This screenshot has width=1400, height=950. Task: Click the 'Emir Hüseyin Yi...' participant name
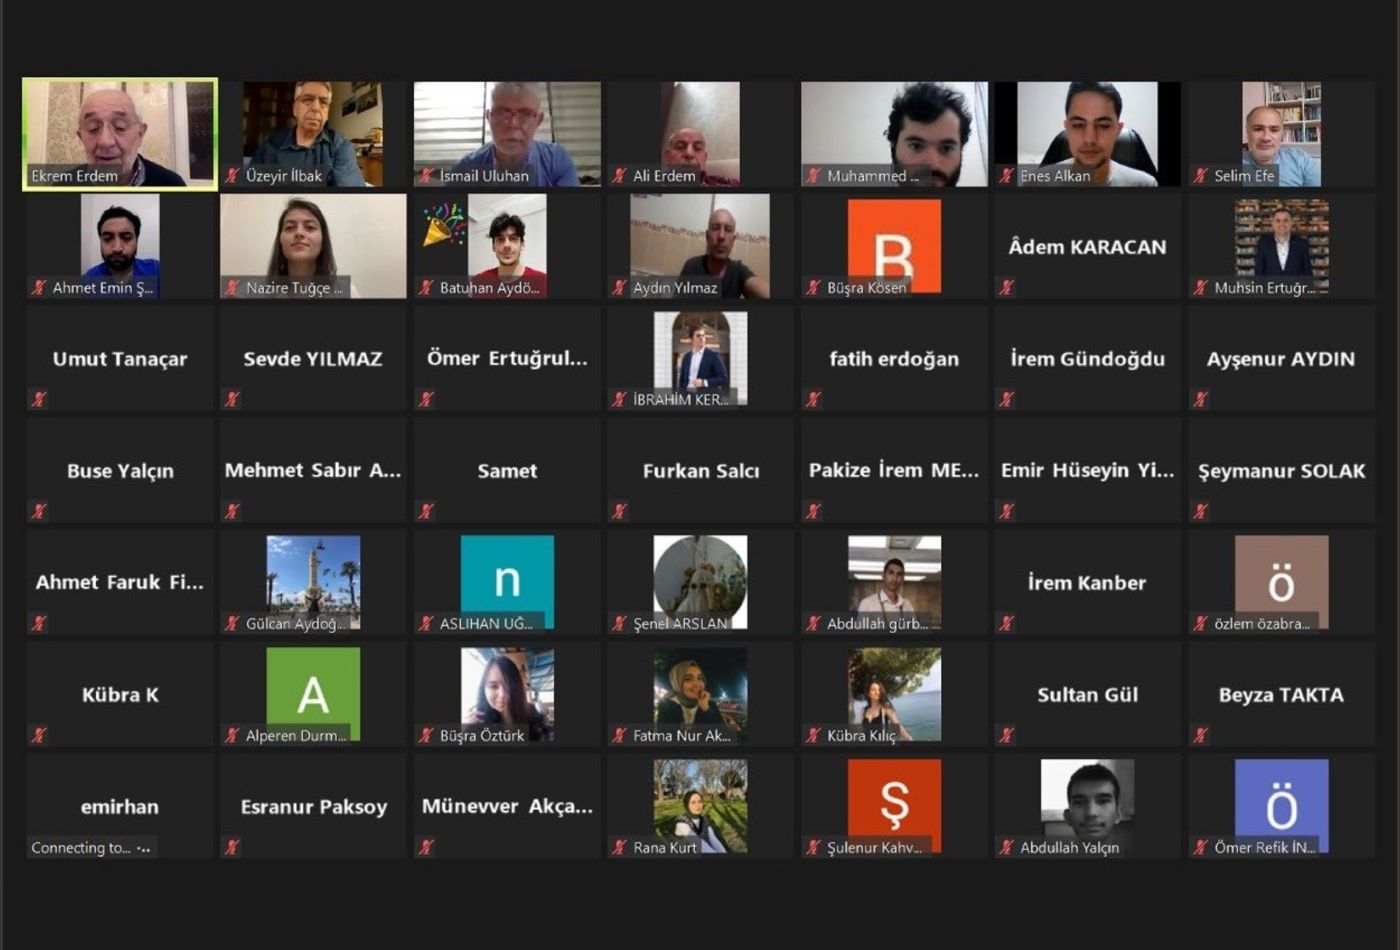(1087, 470)
